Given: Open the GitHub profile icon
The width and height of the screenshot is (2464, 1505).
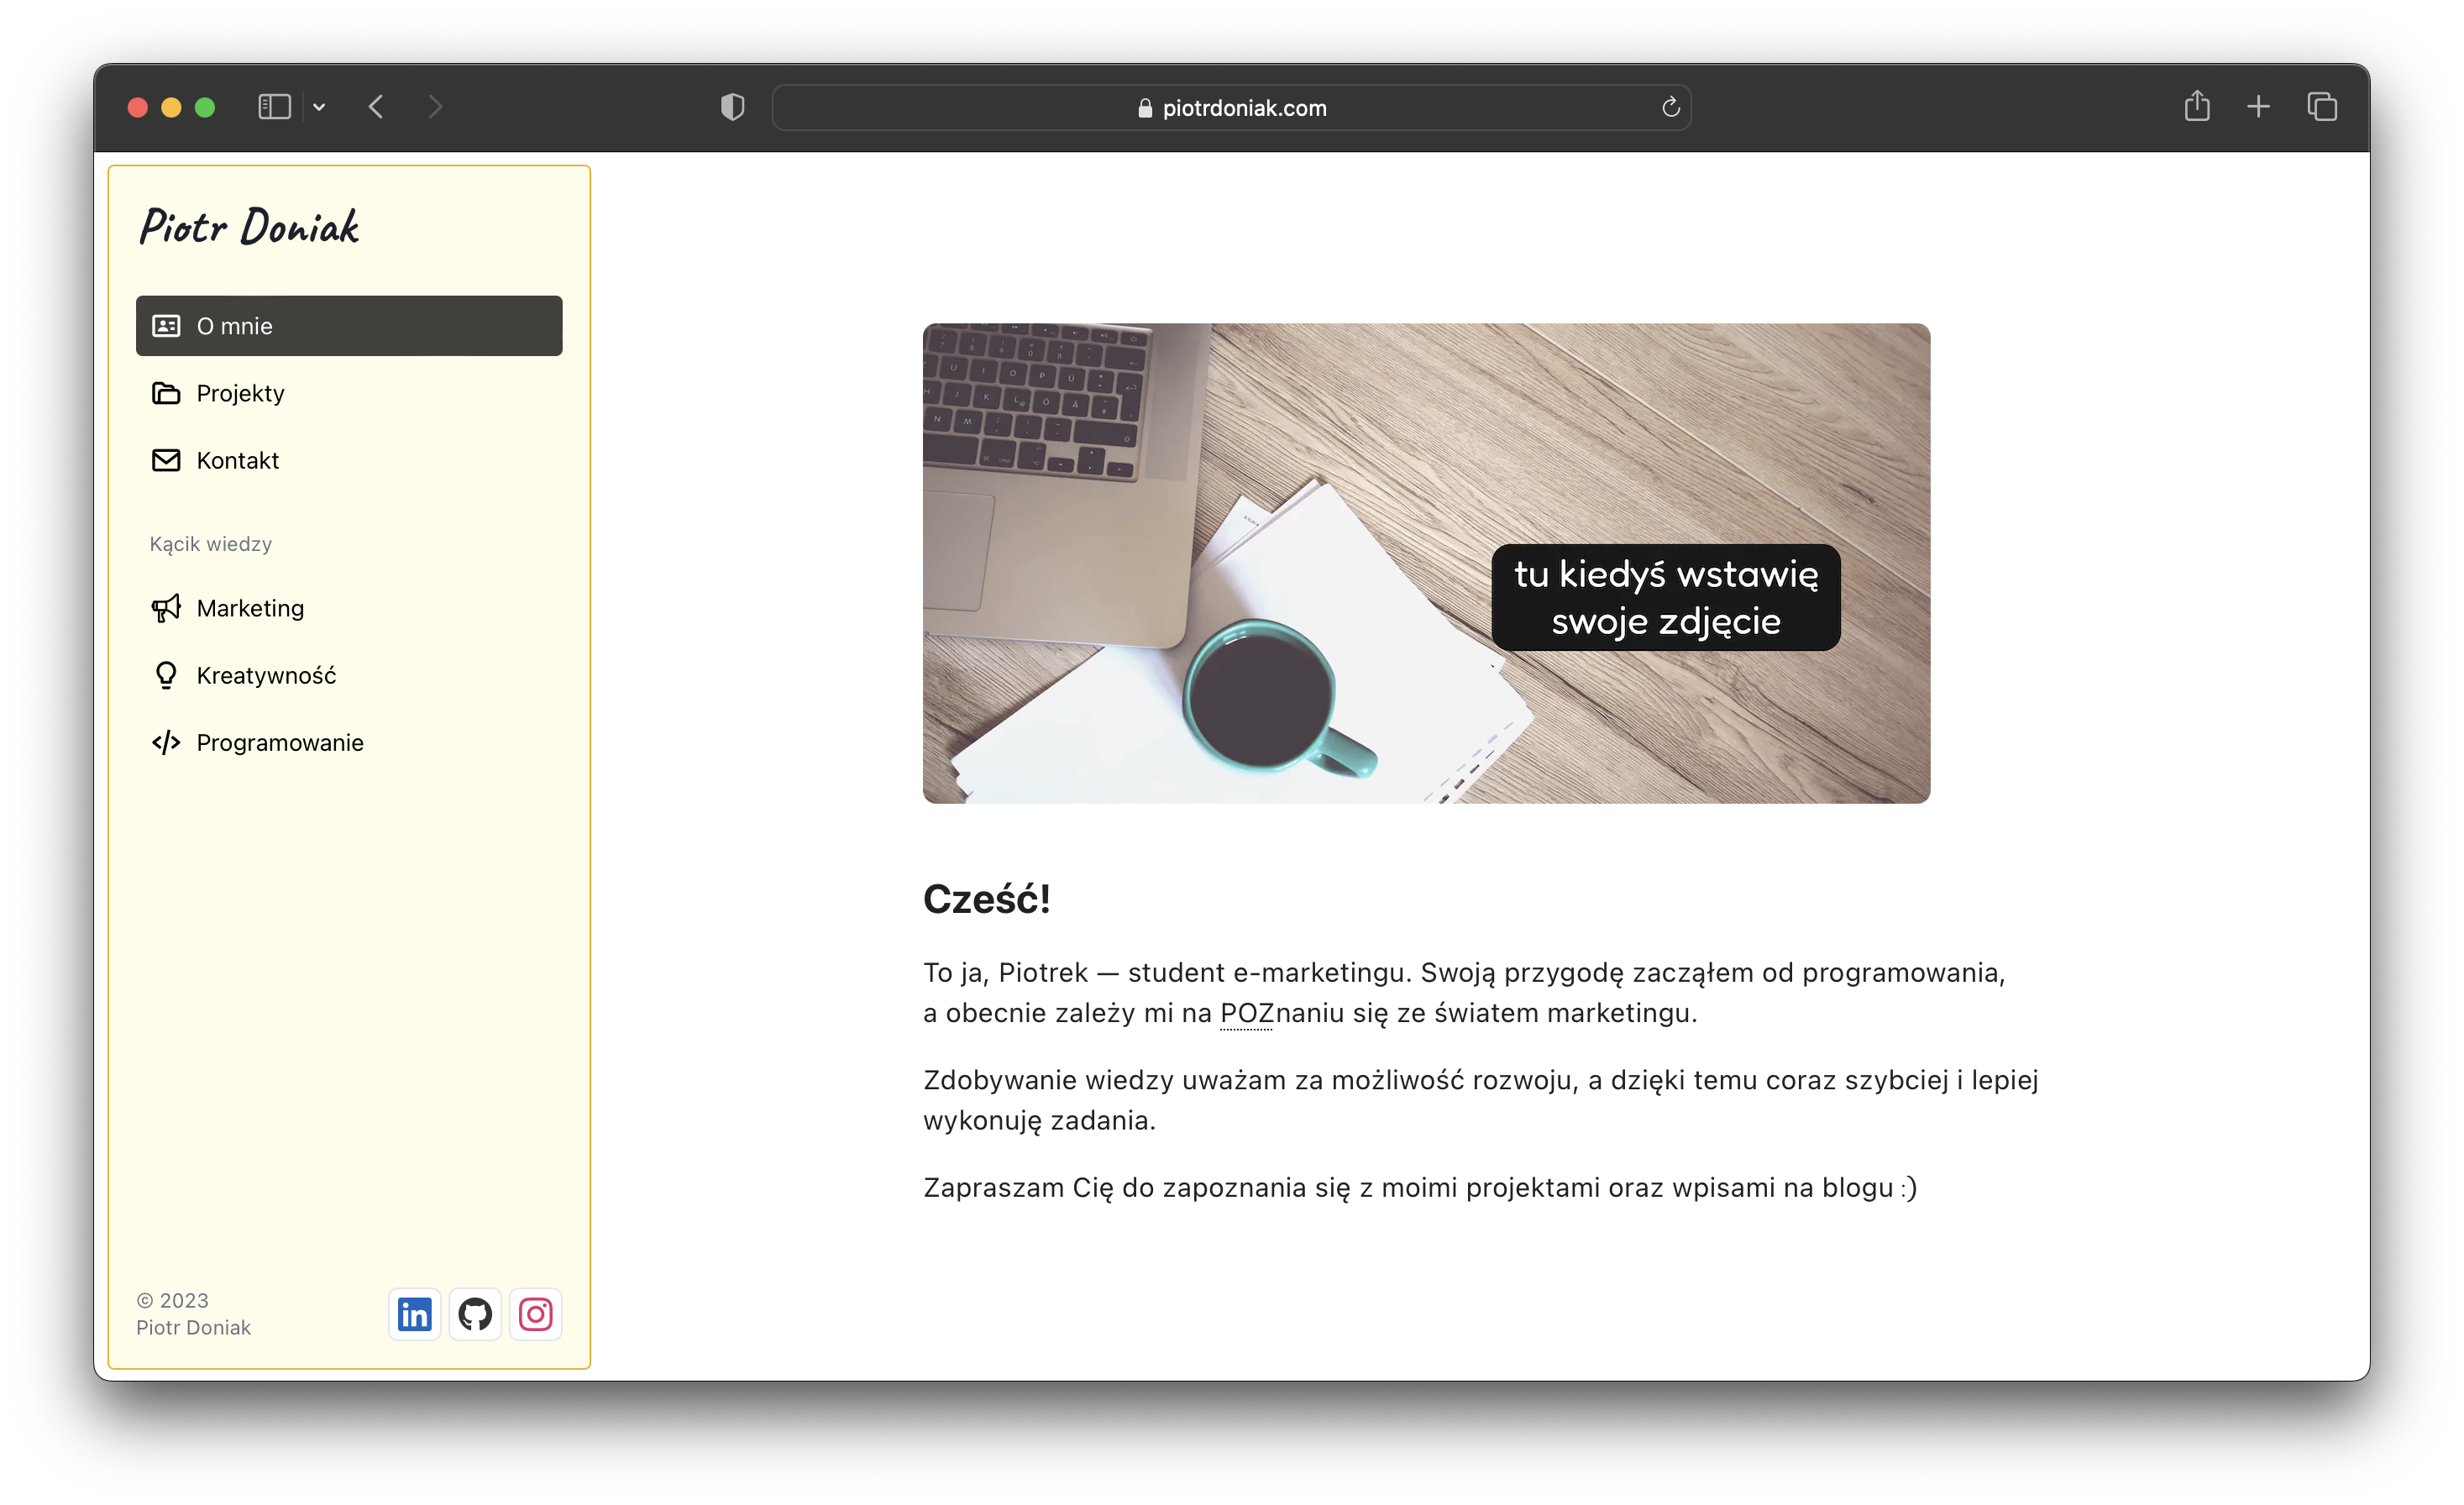Looking at the screenshot, I should coord(475,1314).
